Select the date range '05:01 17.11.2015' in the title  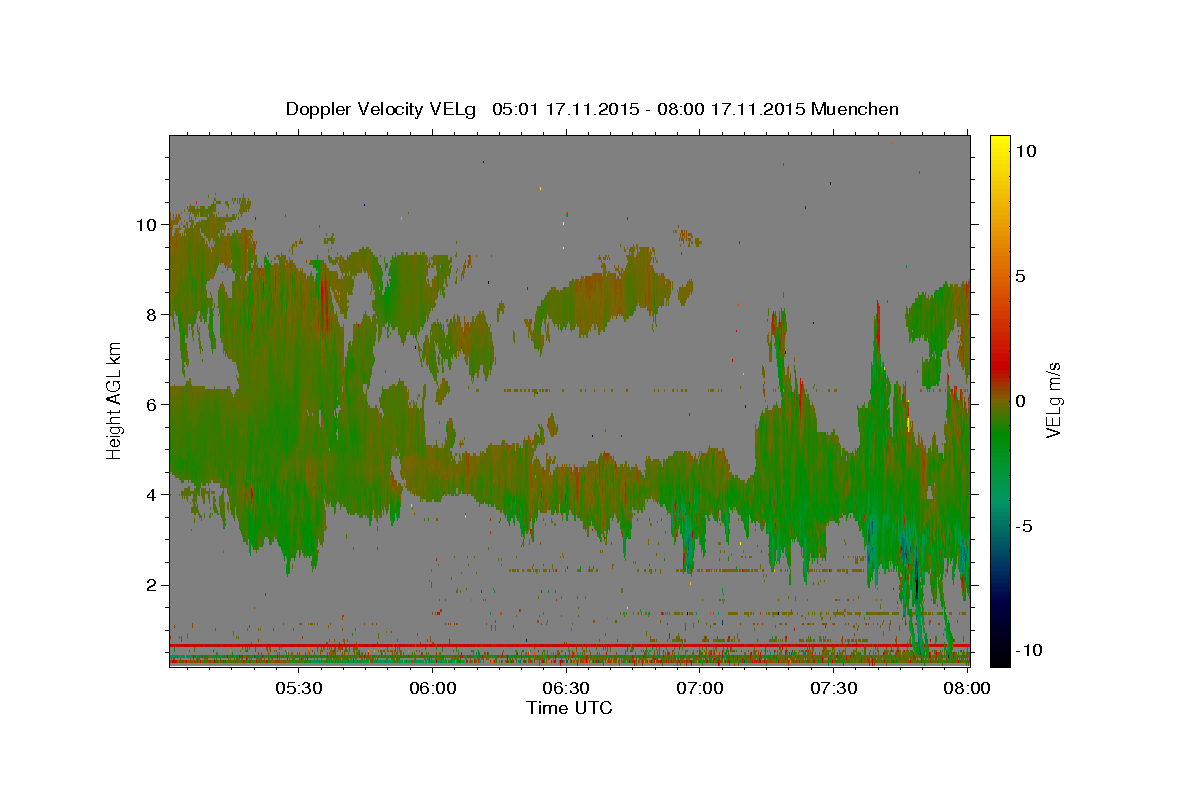(566, 109)
